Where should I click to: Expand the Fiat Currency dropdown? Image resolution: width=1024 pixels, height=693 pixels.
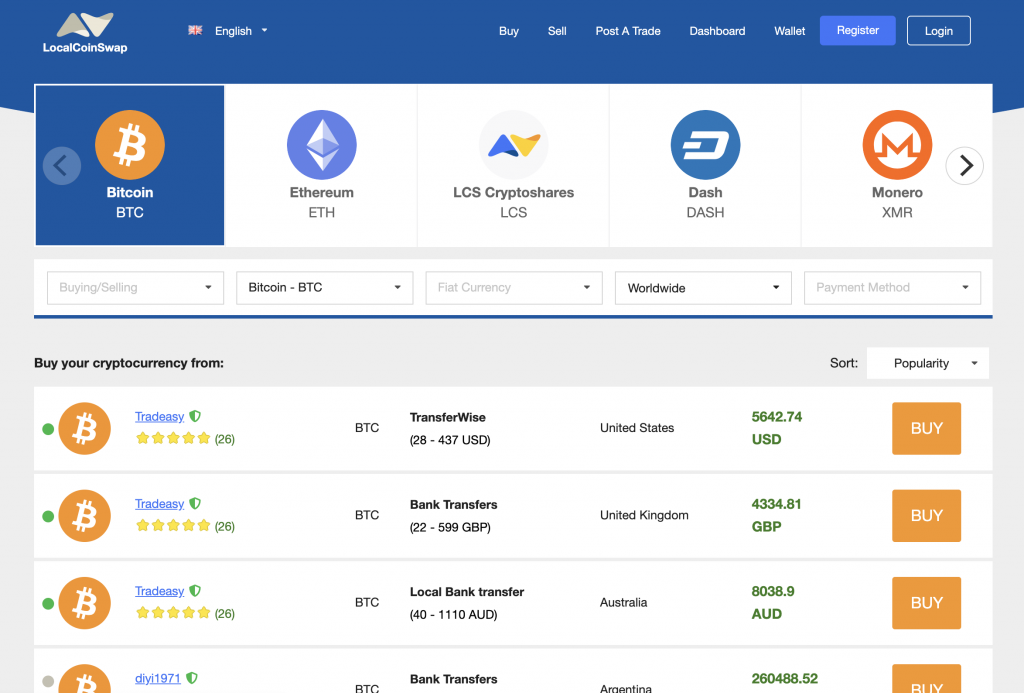point(514,287)
